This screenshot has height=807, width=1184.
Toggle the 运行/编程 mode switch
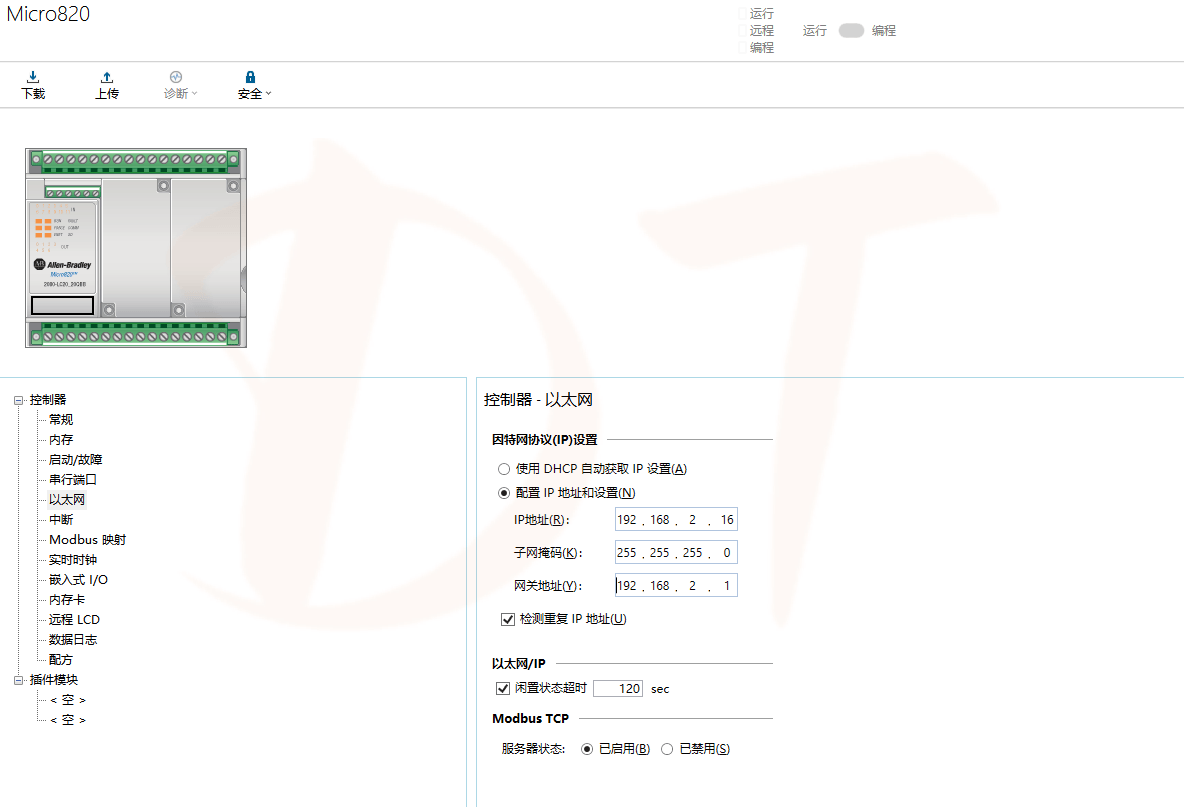(851, 31)
